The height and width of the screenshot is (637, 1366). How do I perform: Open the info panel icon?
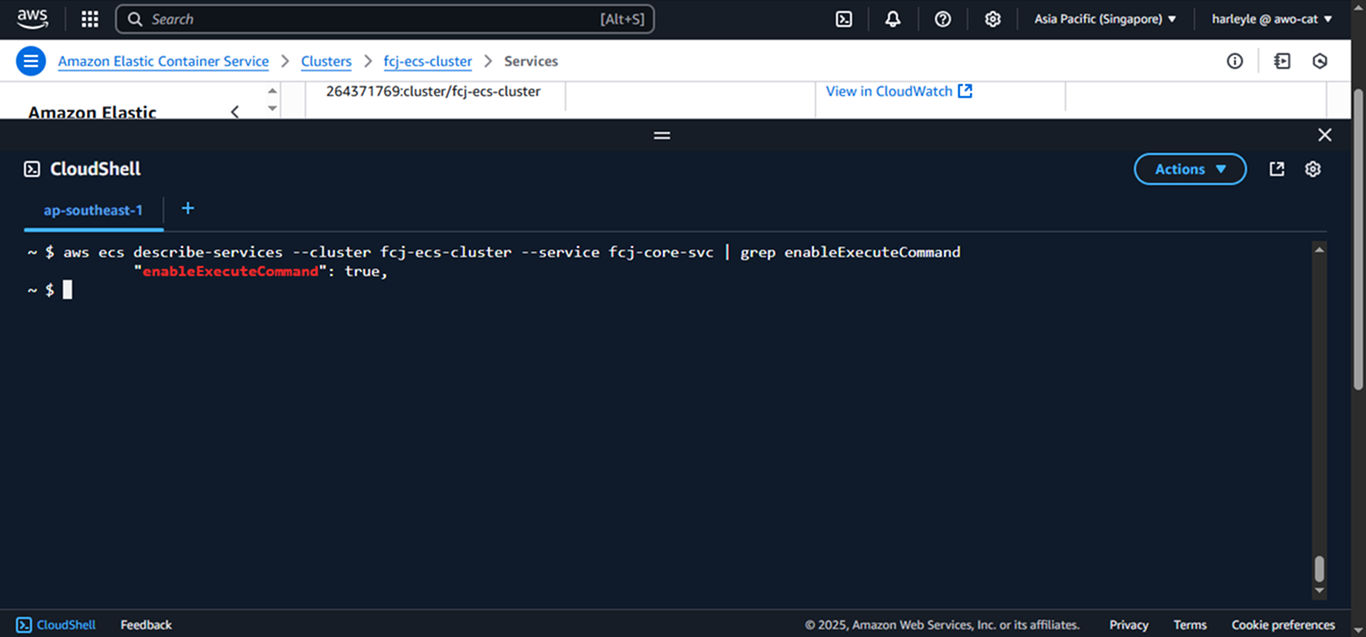(1235, 61)
